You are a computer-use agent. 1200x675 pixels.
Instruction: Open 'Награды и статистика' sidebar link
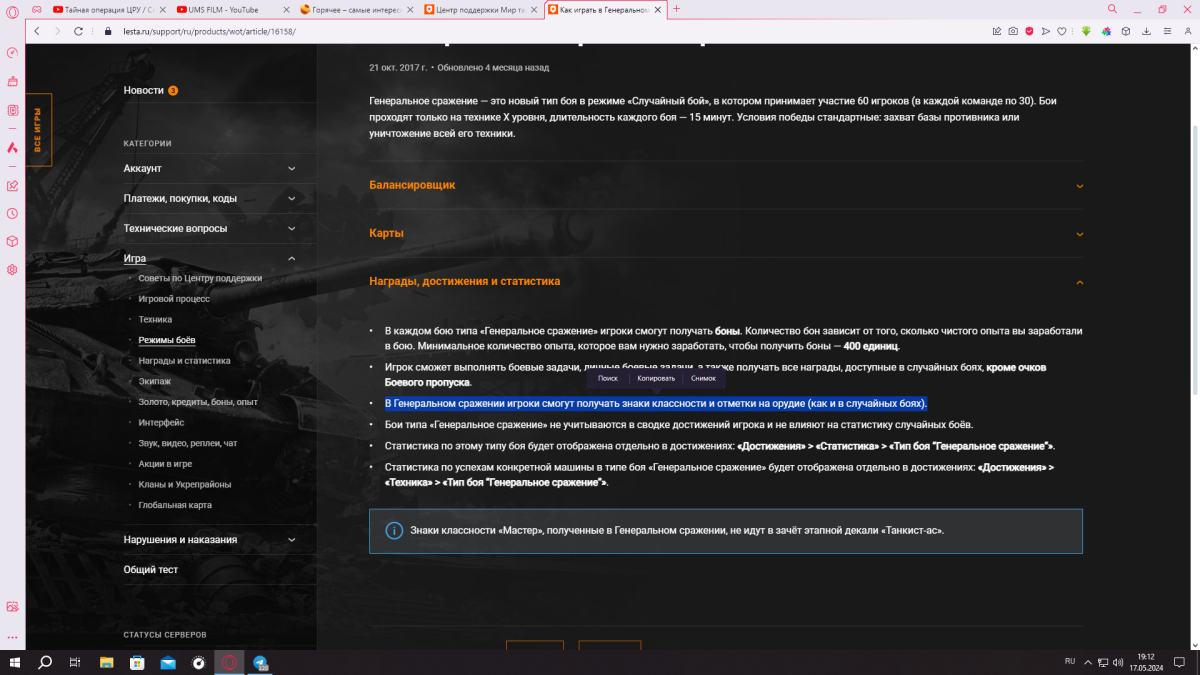[x=185, y=360]
